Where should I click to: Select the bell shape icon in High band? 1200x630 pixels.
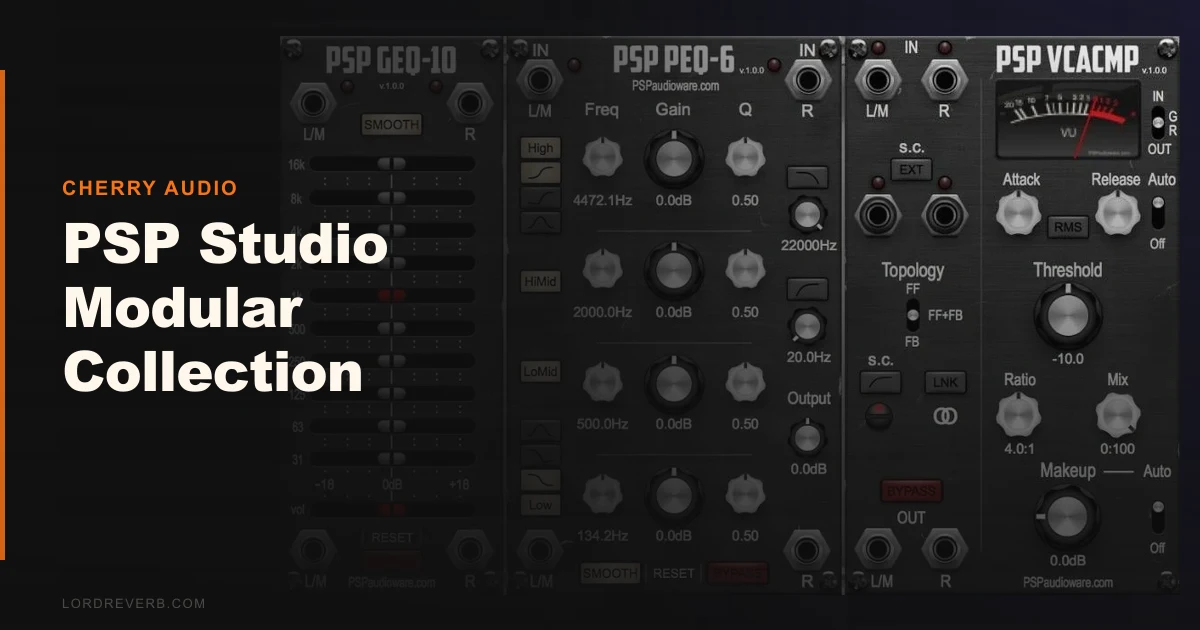click(541, 222)
